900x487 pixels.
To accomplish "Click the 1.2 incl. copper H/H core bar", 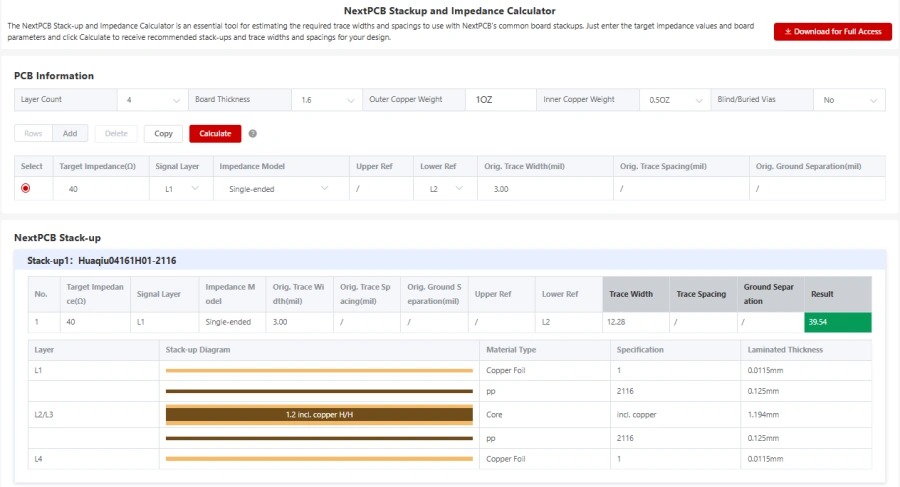I will pos(319,415).
